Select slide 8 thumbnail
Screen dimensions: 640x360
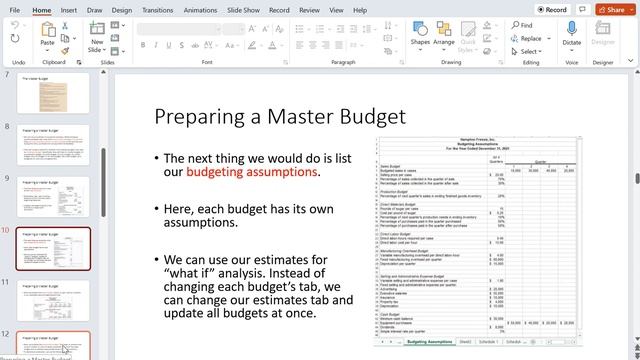[53, 145]
